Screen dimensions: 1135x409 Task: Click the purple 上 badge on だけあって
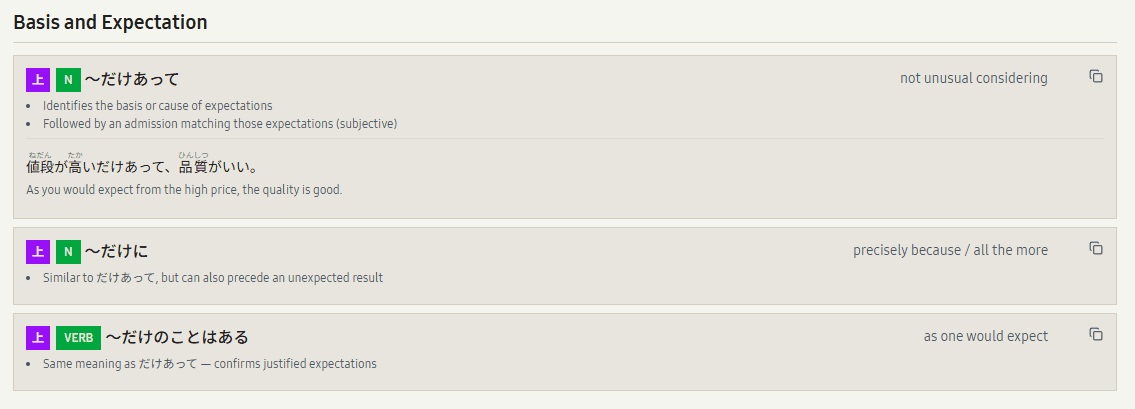click(38, 79)
